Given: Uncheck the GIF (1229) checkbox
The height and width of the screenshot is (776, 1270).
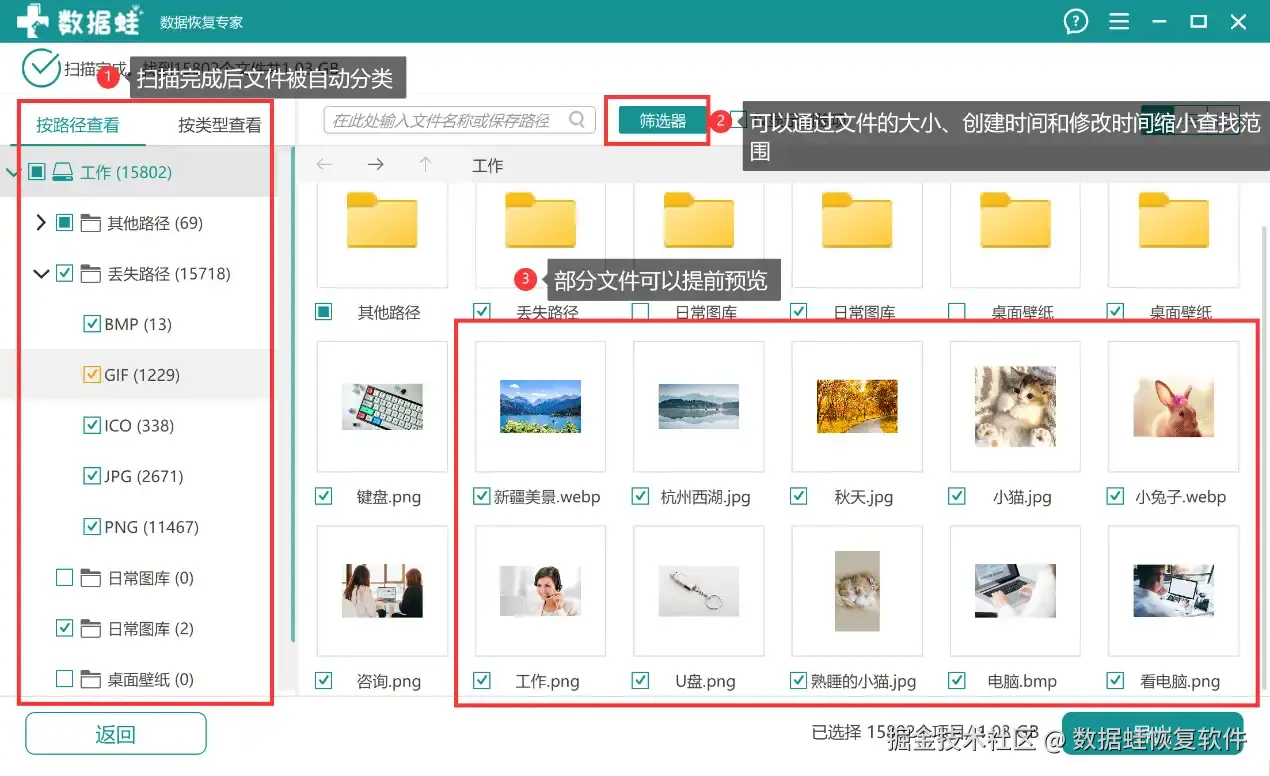Looking at the screenshot, I should pos(92,375).
